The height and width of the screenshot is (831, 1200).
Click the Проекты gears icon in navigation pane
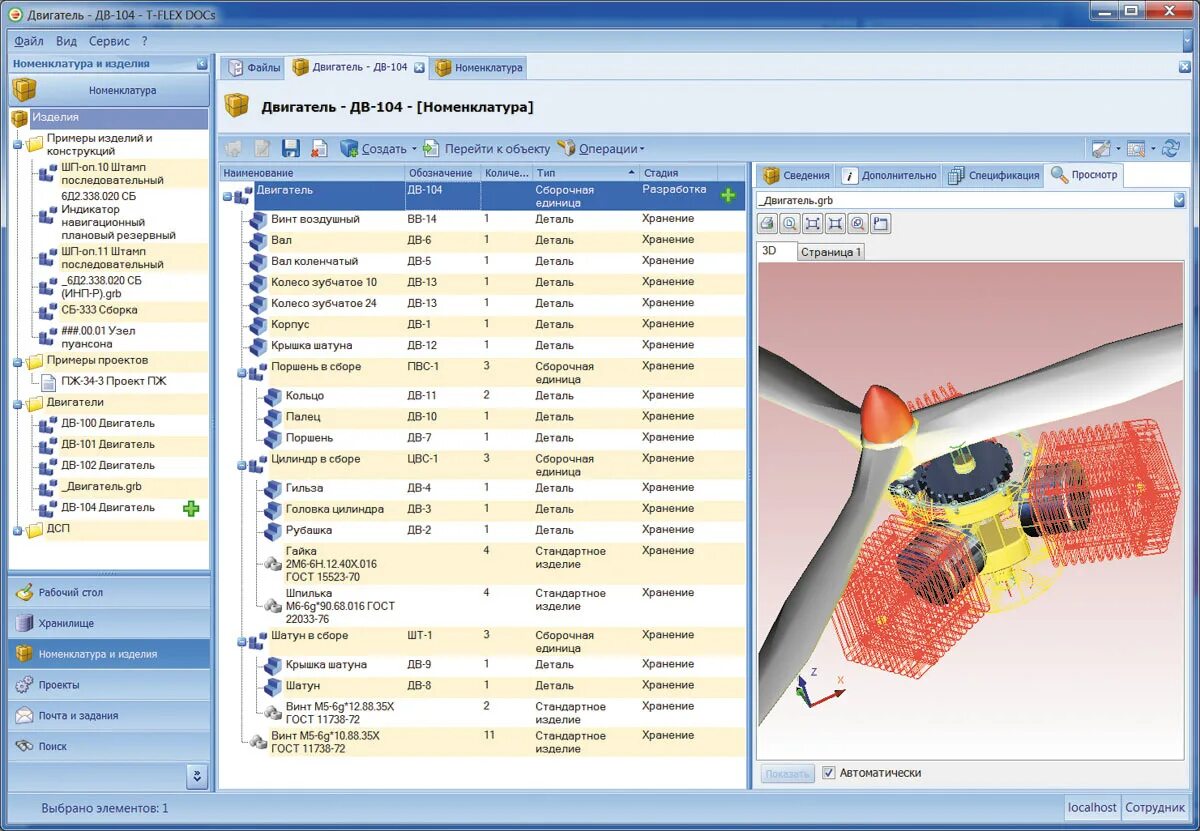pos(24,685)
